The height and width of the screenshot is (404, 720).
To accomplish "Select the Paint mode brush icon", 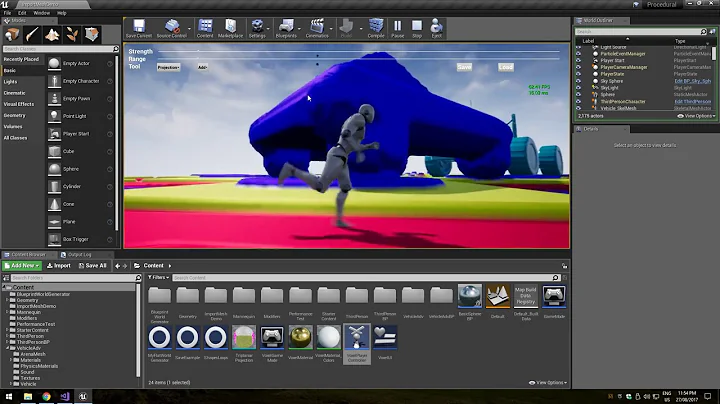I will (32, 34).
